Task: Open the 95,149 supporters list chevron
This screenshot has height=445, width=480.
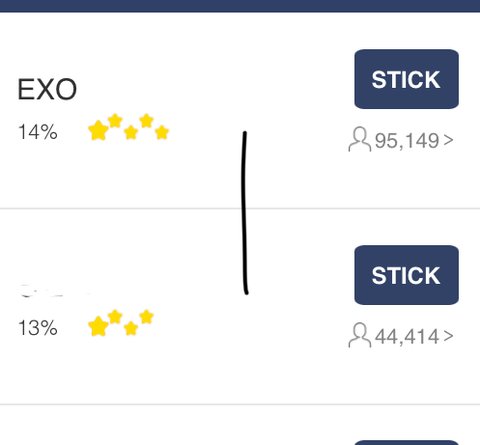Action: [449, 140]
